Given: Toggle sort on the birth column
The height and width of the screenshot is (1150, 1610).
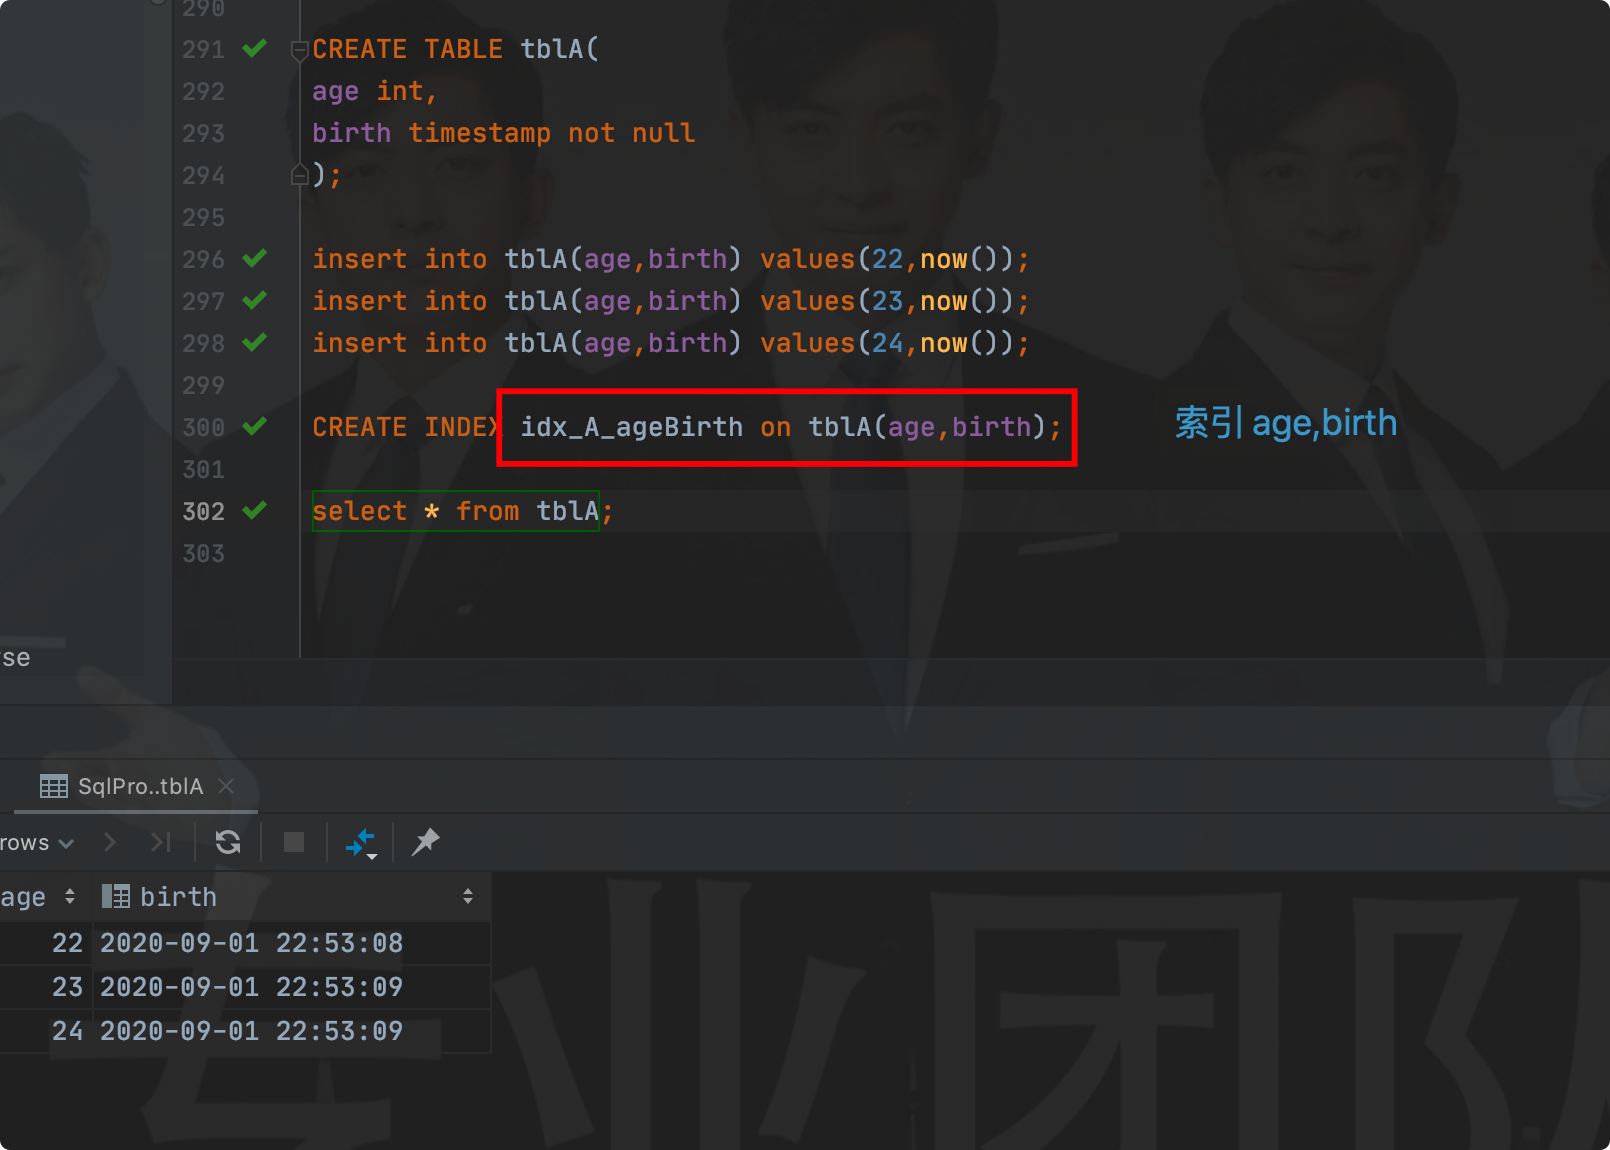Looking at the screenshot, I should click(468, 896).
